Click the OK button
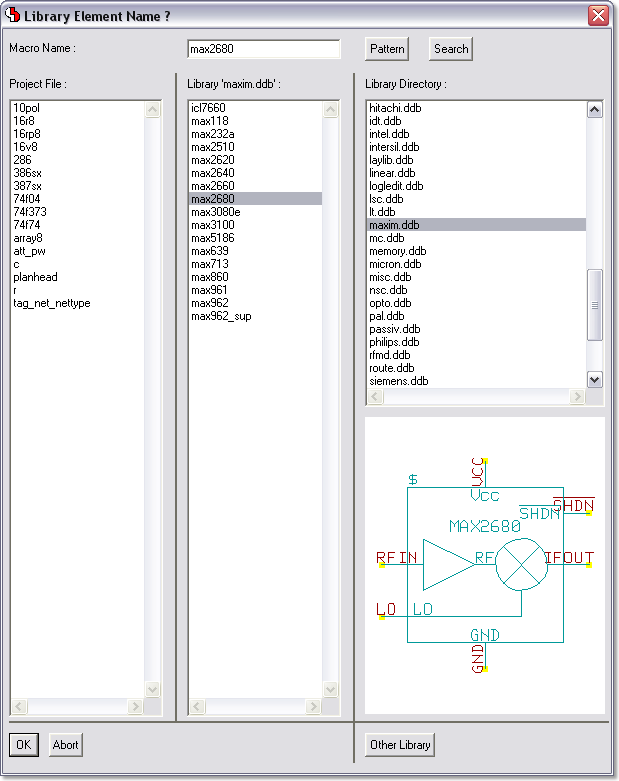The width and height of the screenshot is (619, 781). [x=24, y=745]
